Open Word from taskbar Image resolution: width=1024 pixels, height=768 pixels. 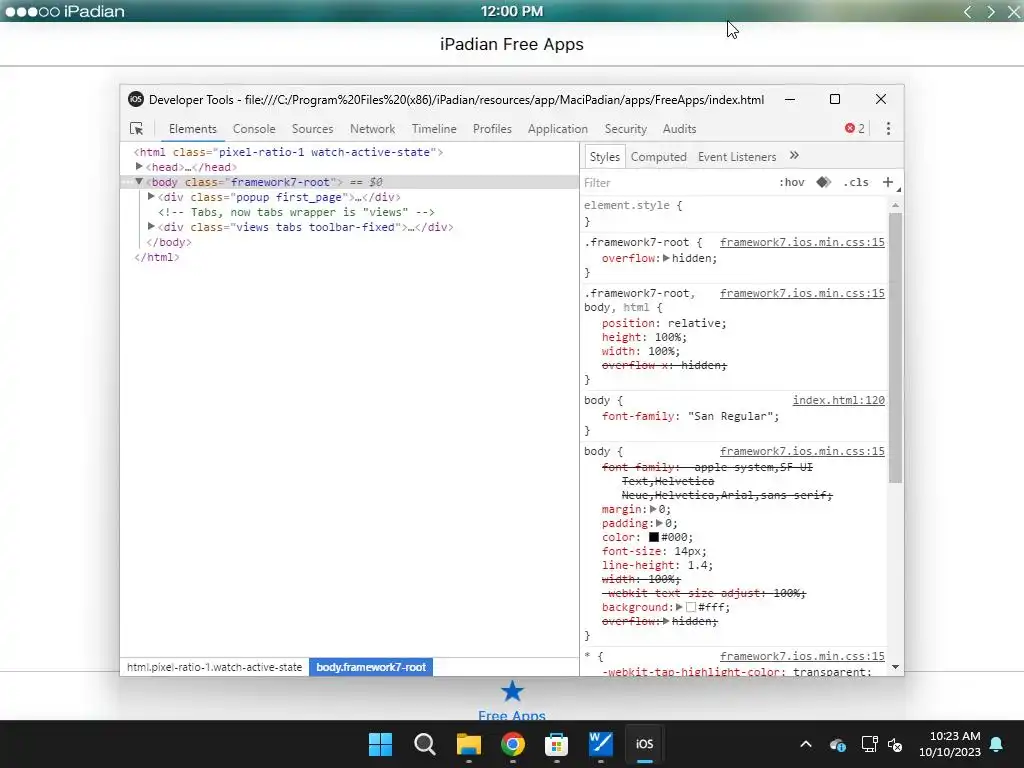click(600, 744)
